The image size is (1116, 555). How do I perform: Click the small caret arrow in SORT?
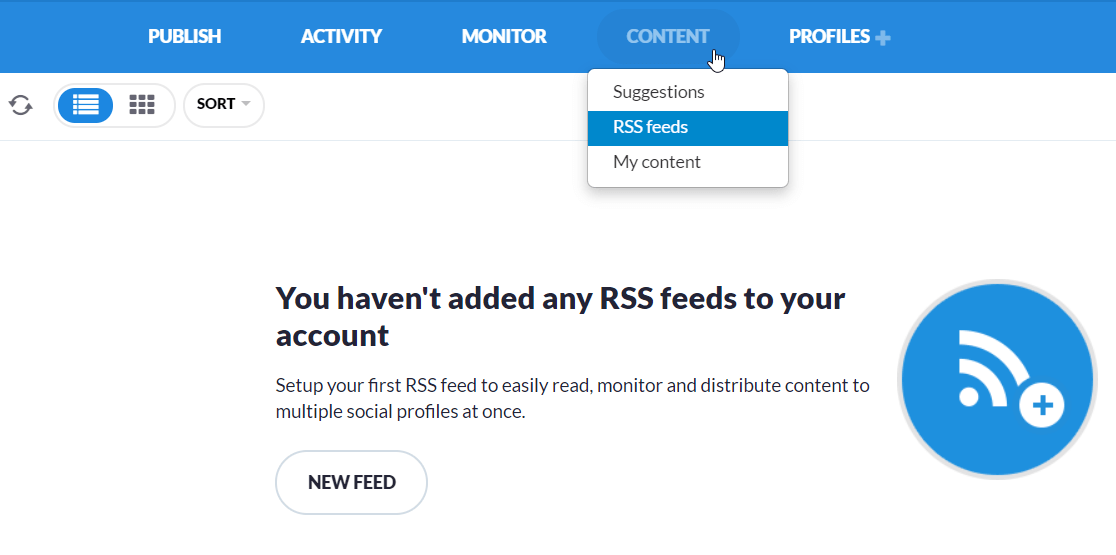246,104
